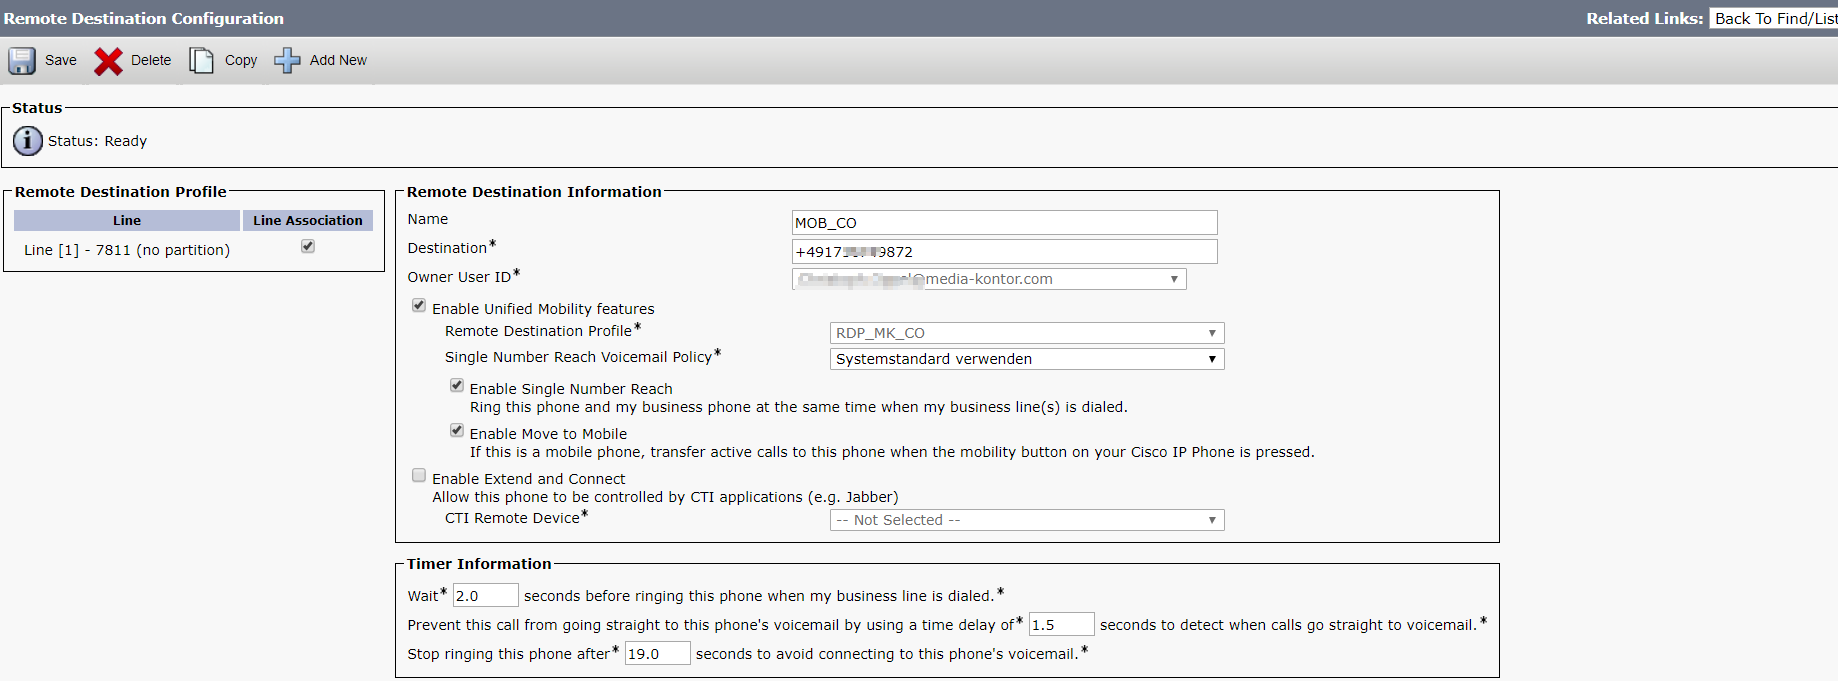Click inside the Destination field
The width and height of the screenshot is (1838, 681).
[x=1003, y=251]
